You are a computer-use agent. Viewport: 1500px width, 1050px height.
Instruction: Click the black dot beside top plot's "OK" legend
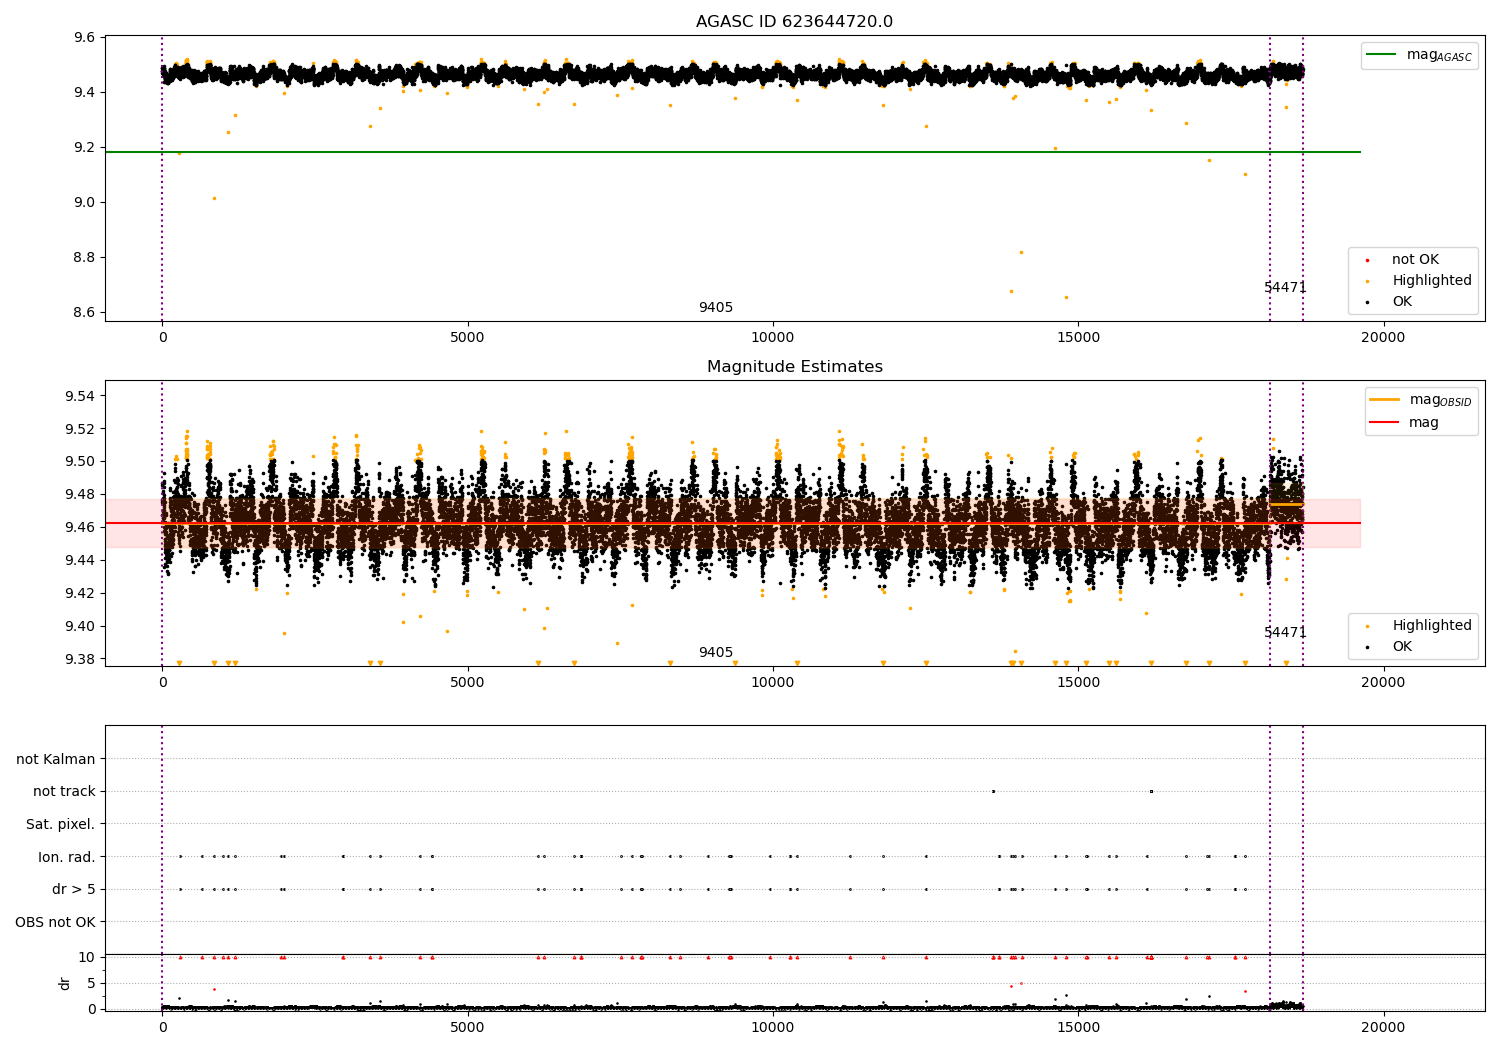coord(1367,303)
